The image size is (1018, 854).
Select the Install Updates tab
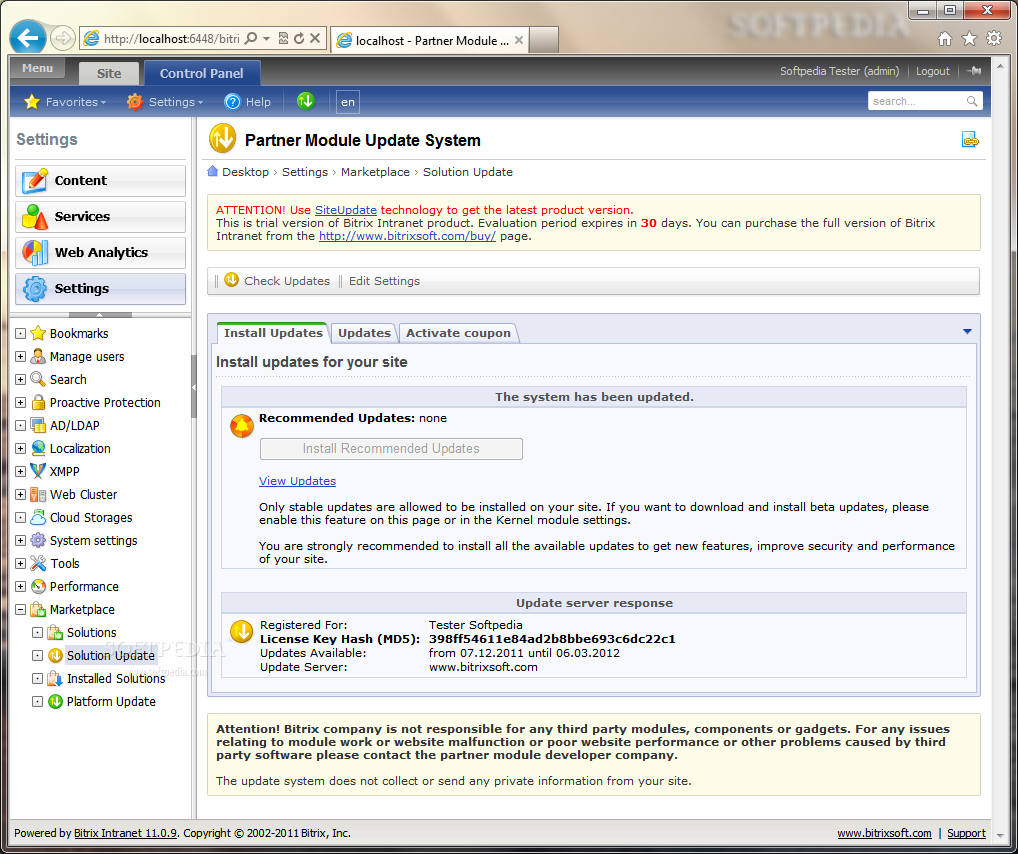(x=273, y=333)
